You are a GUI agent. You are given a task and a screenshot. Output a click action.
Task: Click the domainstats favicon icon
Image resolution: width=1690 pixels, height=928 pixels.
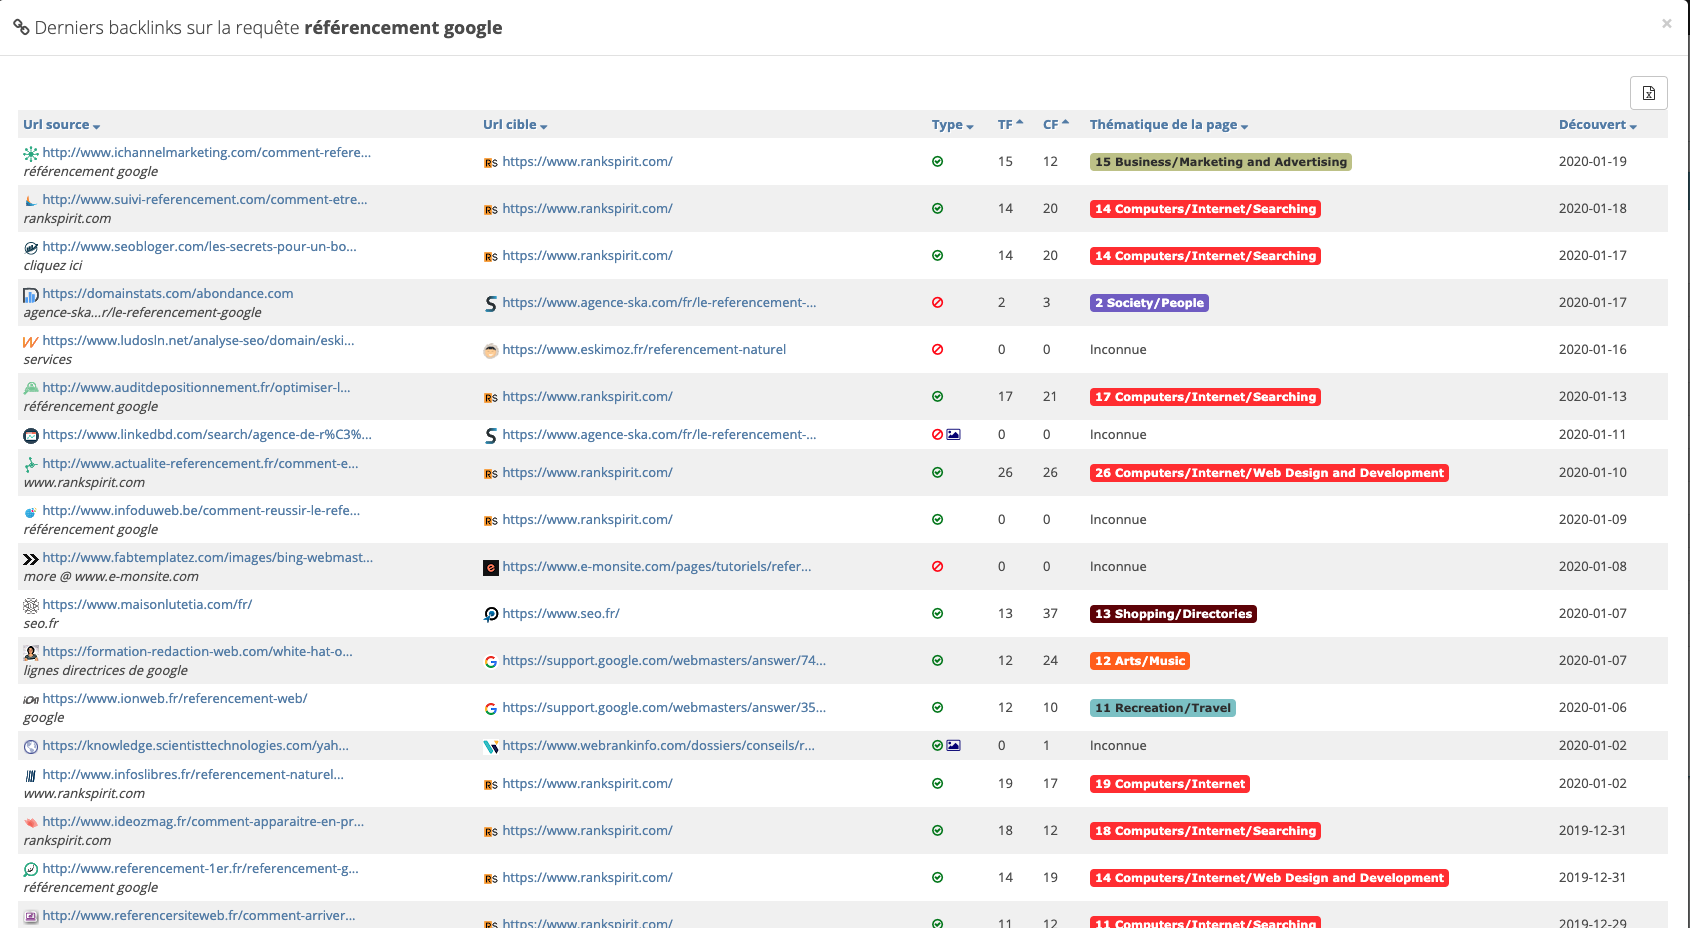[x=31, y=295]
